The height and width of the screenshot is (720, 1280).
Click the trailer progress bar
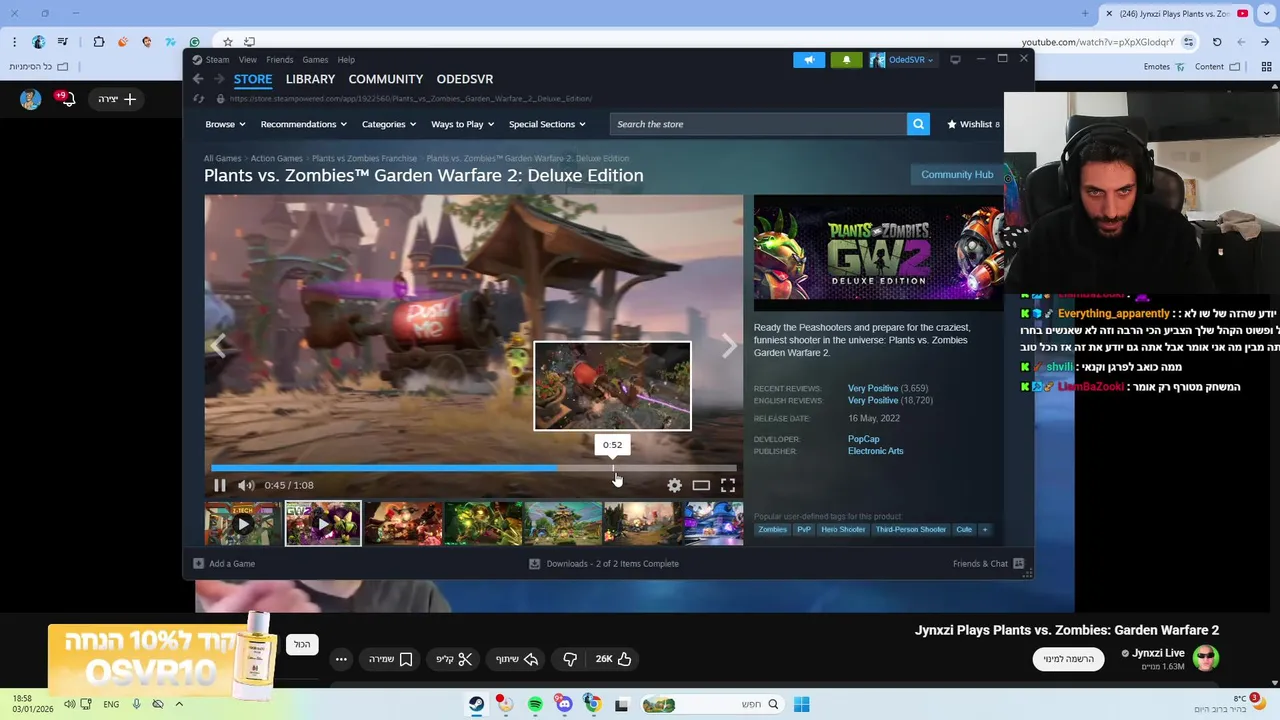click(x=473, y=467)
